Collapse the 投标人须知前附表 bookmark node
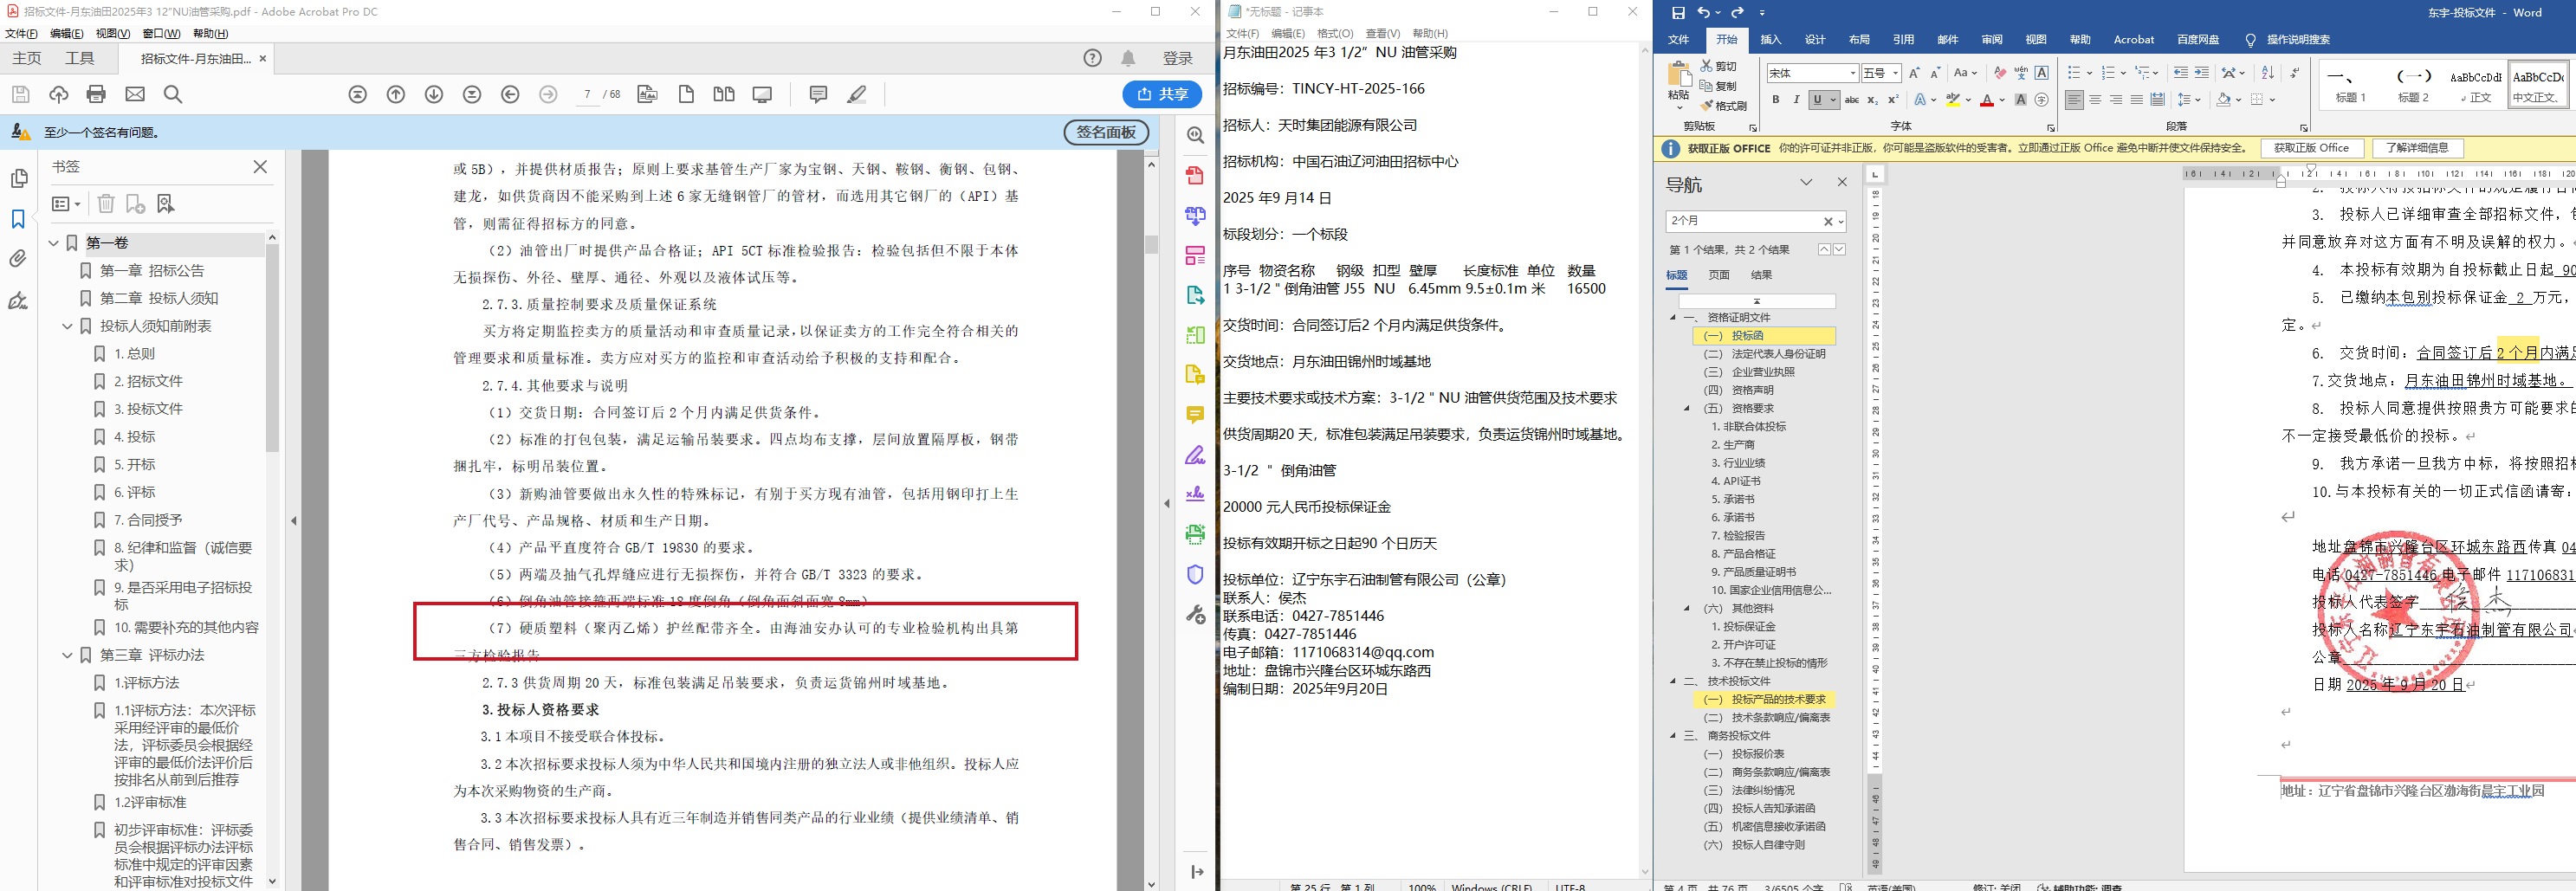Screen dimensions: 2576x891 (x=68, y=326)
